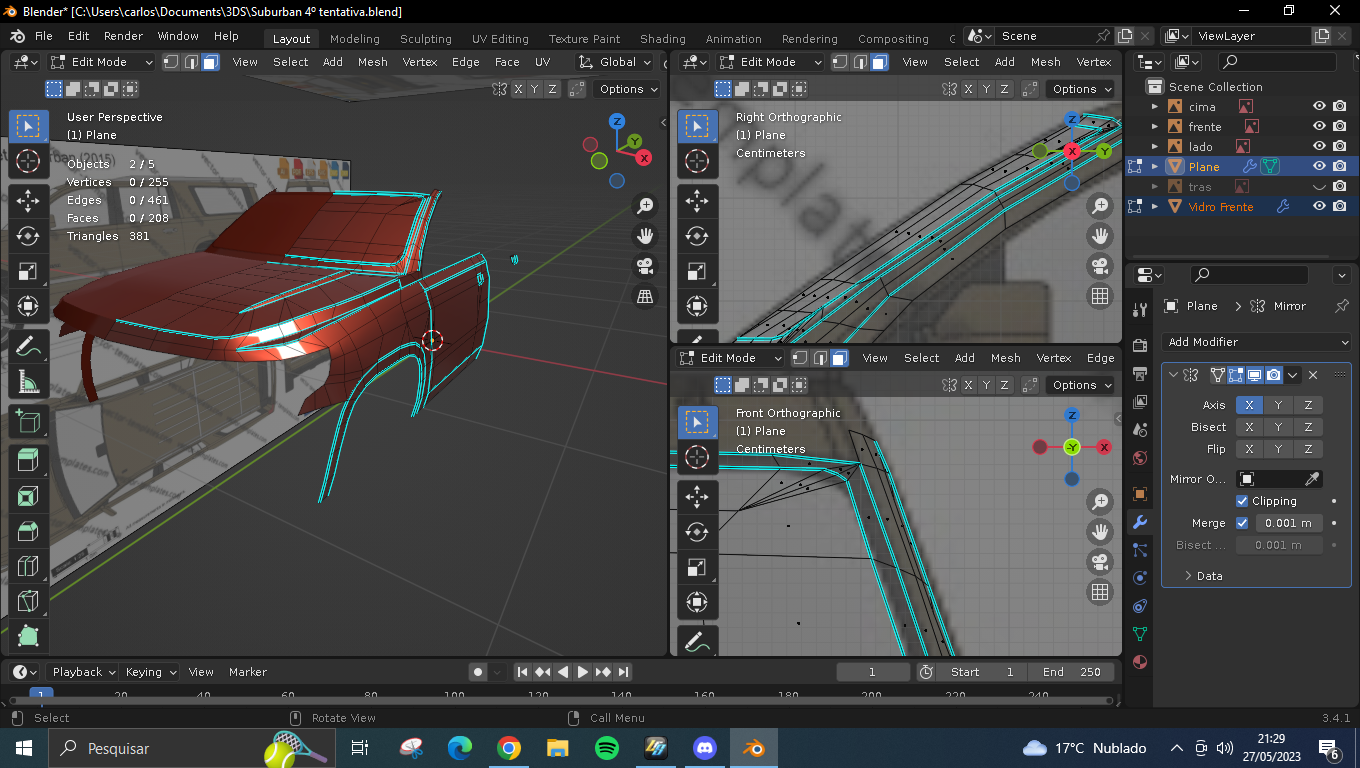Open the Modifiers wrench properties tab
This screenshot has width=1360, height=768.
coord(1140,522)
